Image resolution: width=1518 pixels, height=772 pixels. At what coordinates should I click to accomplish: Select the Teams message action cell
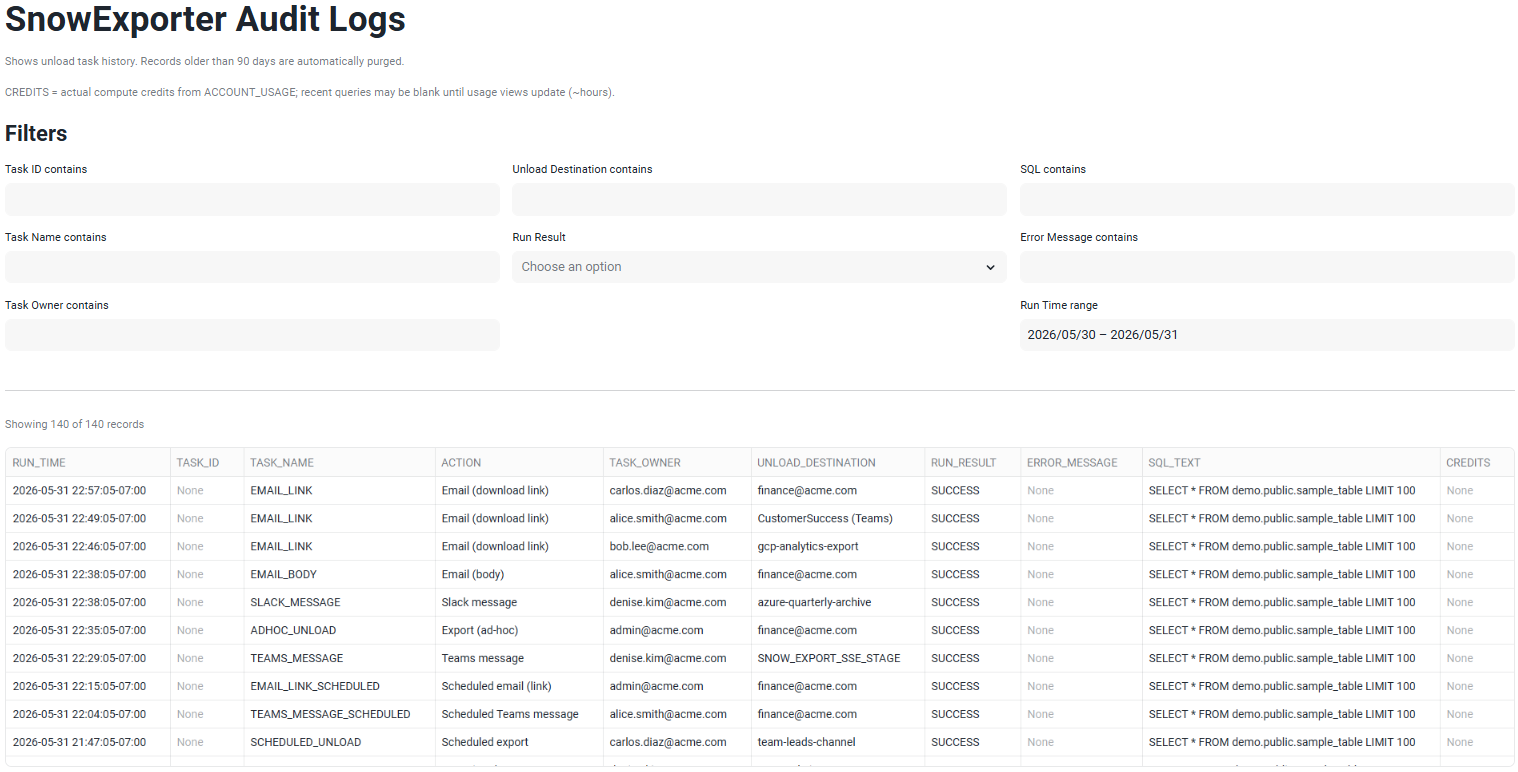tap(519, 659)
